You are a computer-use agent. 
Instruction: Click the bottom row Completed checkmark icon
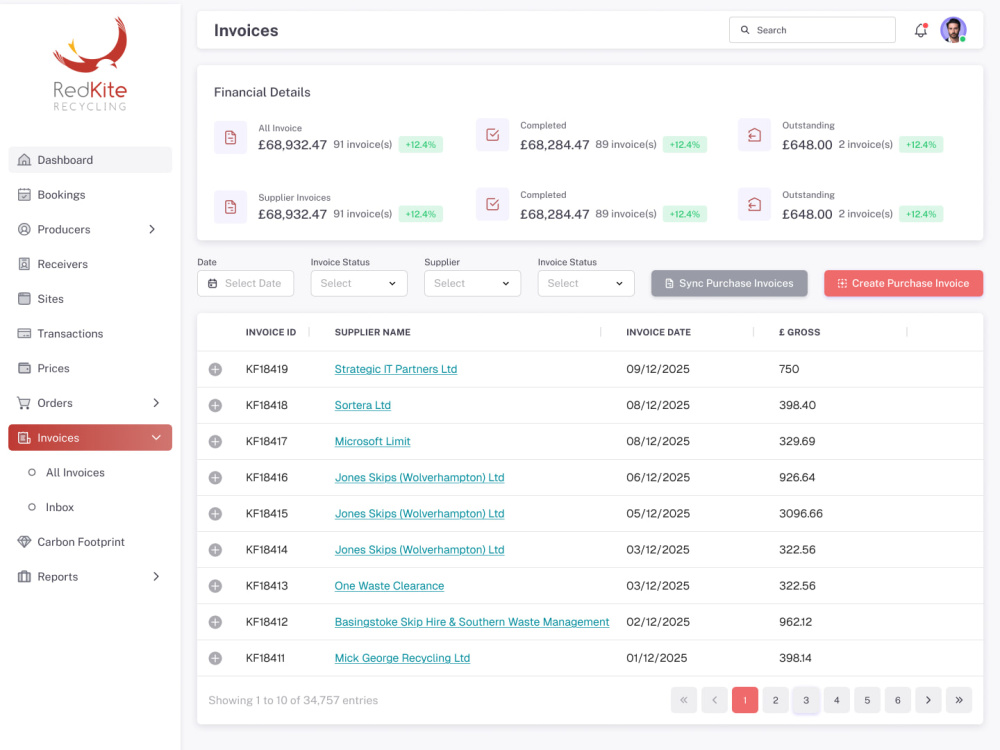coord(492,204)
